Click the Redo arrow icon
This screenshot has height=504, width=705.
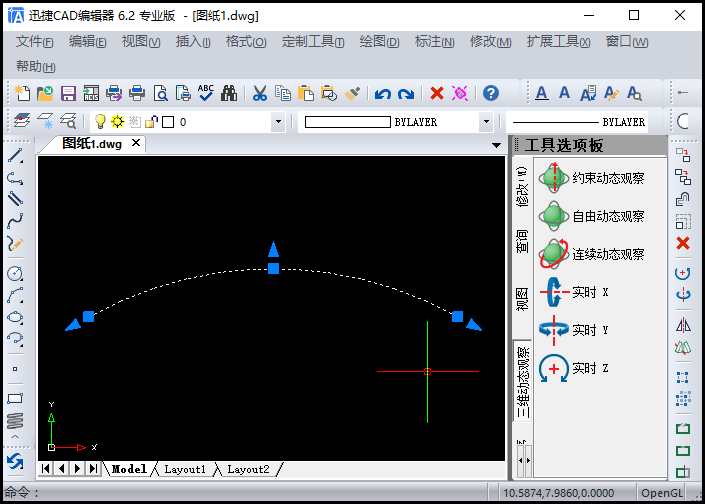coord(406,94)
